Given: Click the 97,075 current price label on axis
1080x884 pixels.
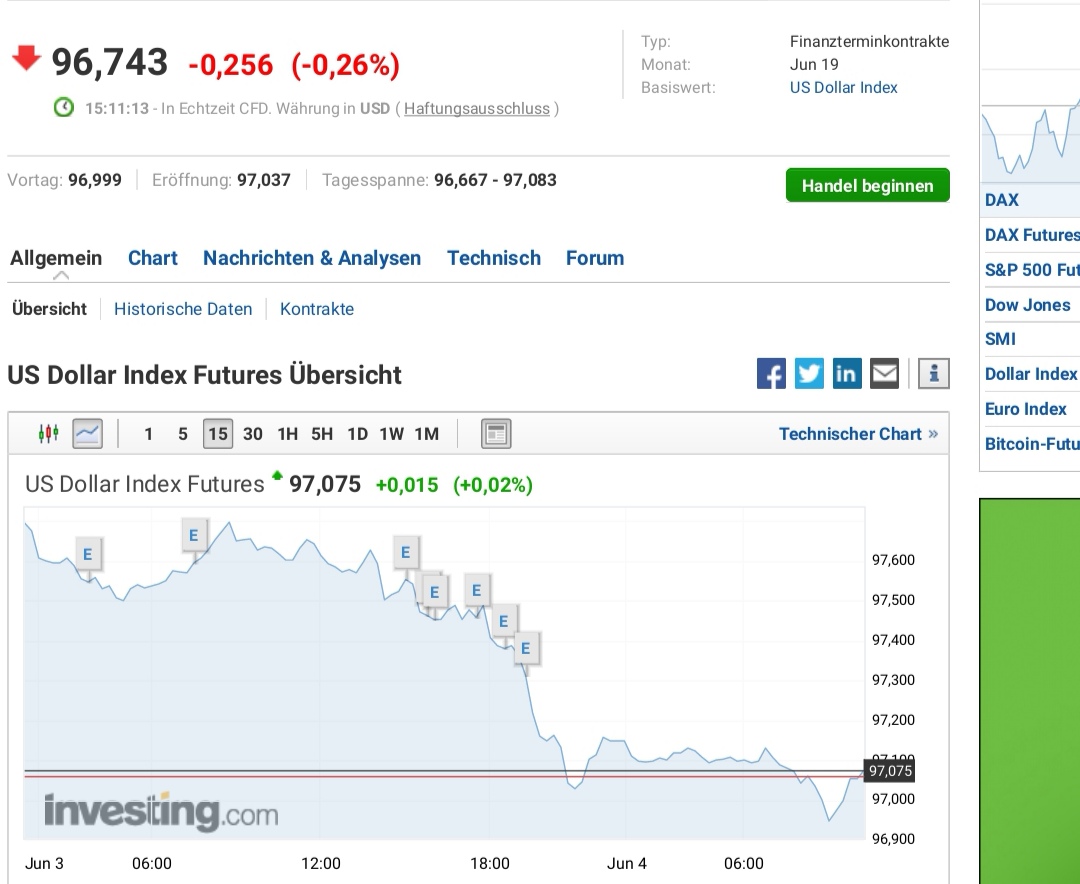Looking at the screenshot, I should 889,770.
